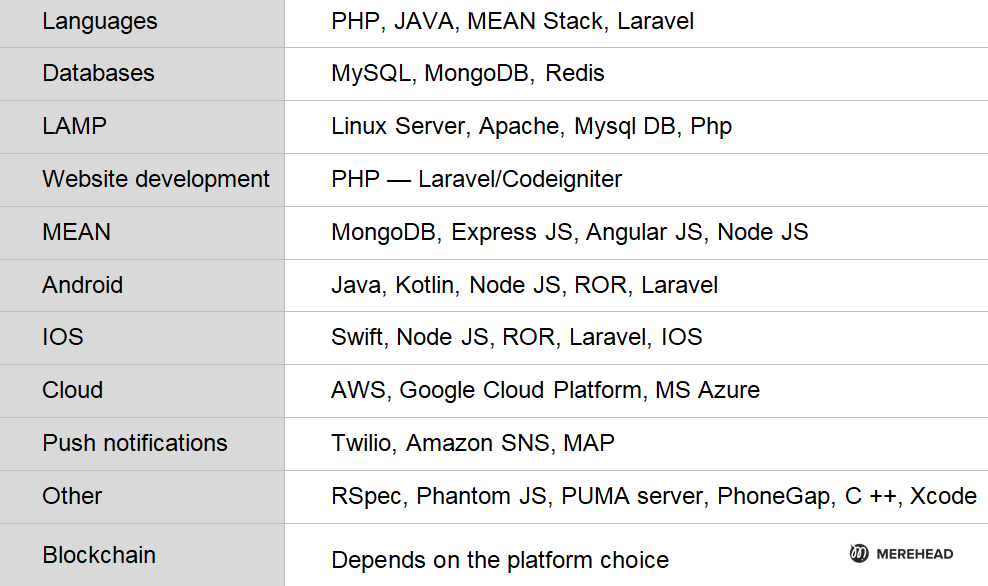Select the Twilio, Amazon SNS, MAP cell
The image size is (988, 586).
[472, 443]
